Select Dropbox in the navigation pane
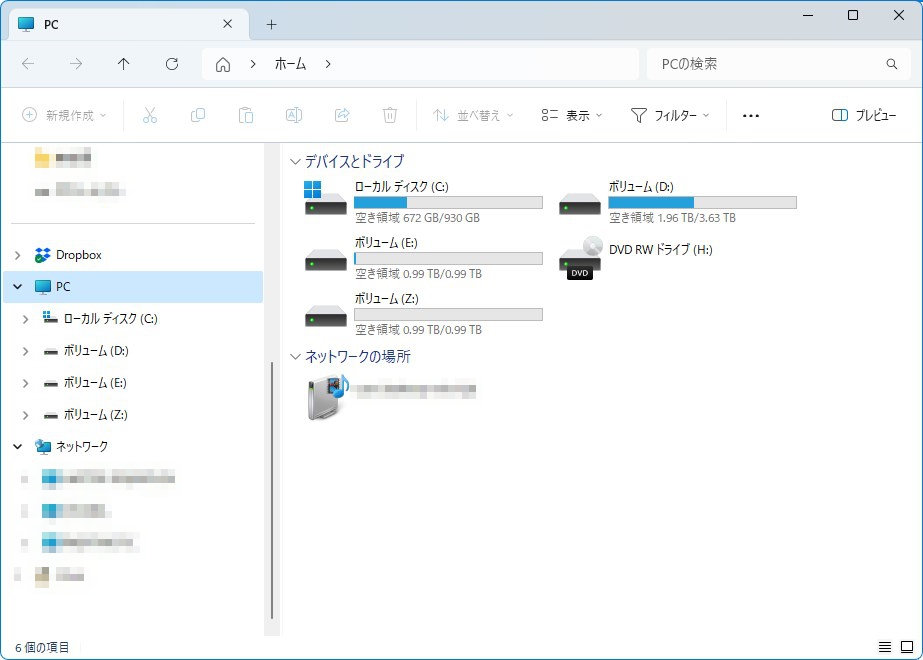 (x=78, y=255)
